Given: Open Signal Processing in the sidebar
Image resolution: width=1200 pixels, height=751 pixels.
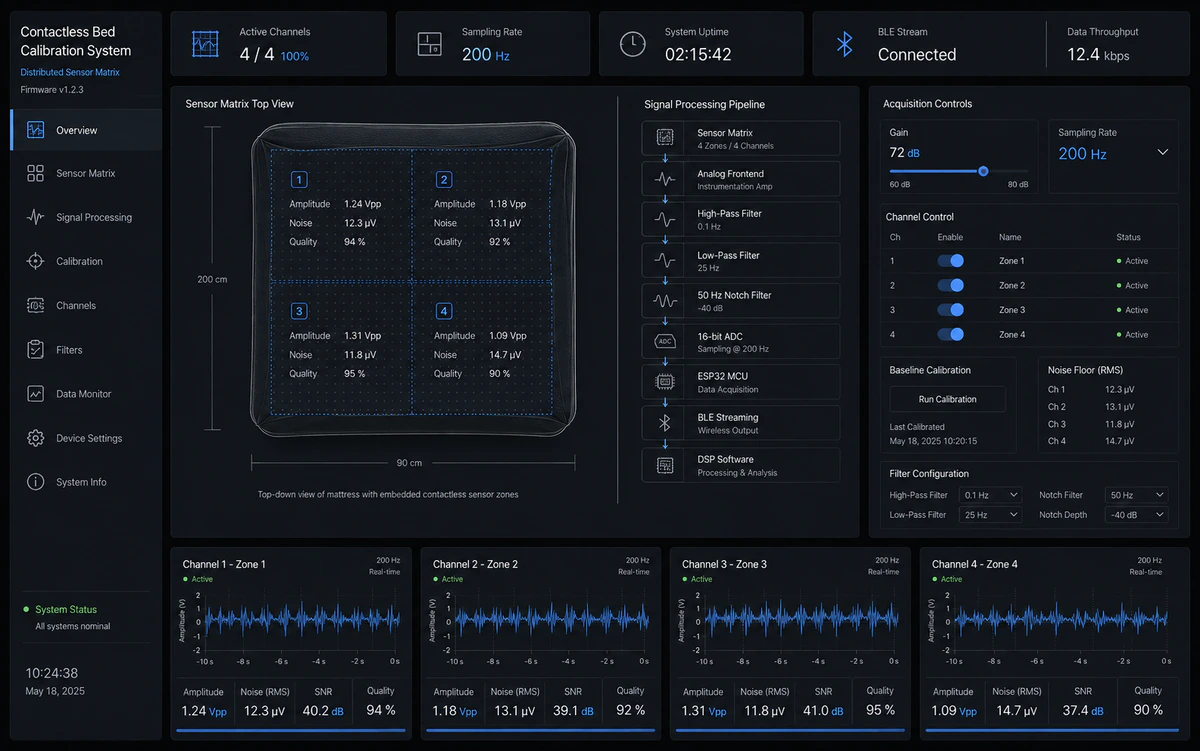Looking at the screenshot, I should click(86, 217).
